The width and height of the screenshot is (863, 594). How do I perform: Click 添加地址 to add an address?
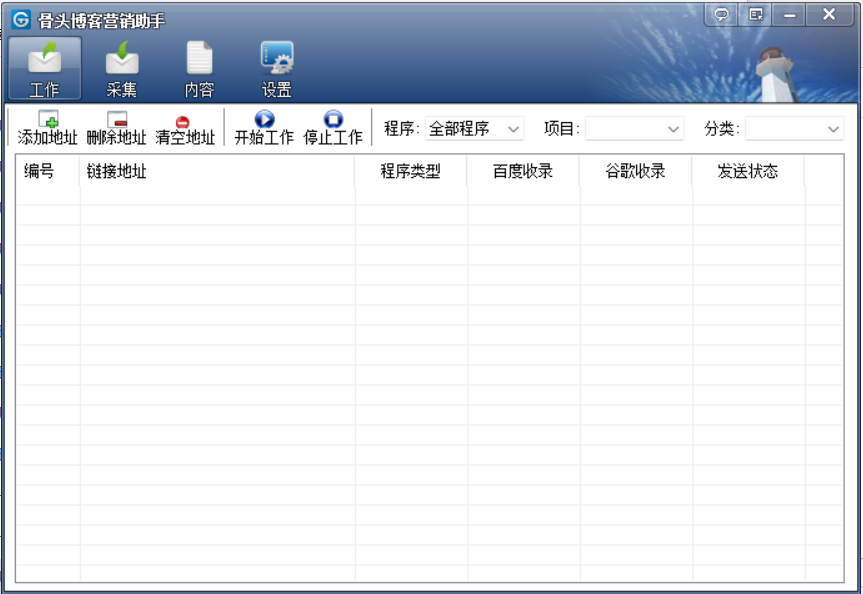pyautogui.click(x=47, y=128)
